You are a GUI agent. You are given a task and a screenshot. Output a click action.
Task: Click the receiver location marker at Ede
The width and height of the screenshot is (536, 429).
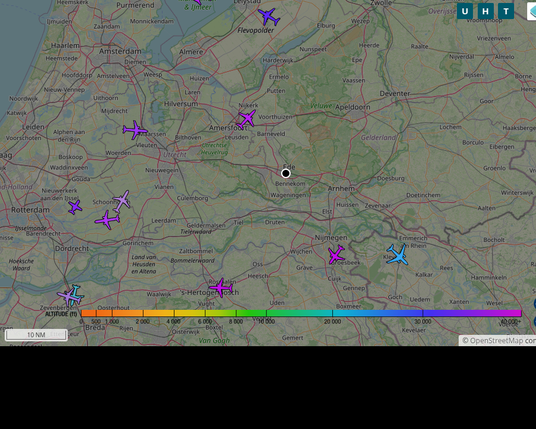click(286, 174)
